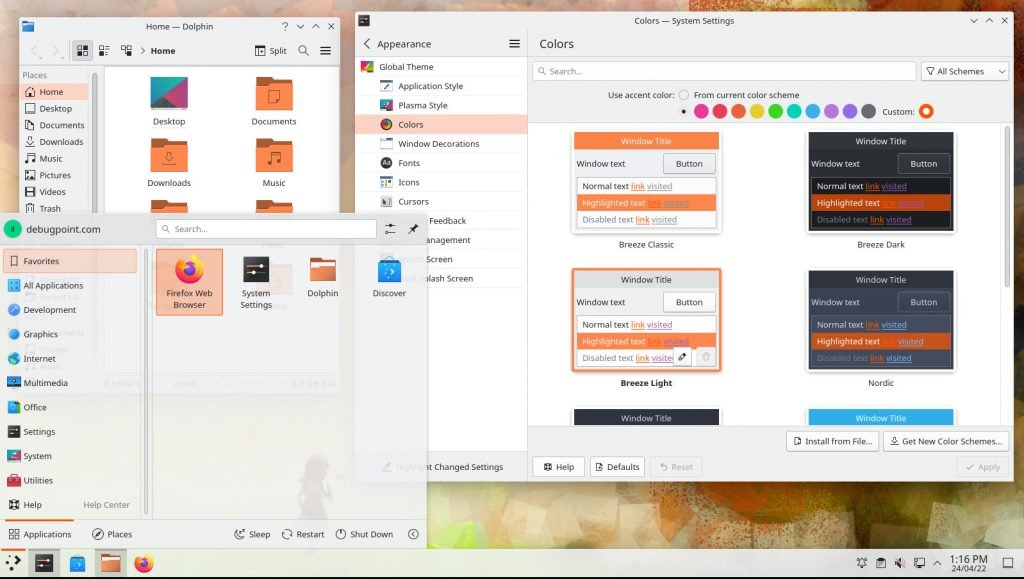
Task: Click the pencil edit icon on Breeze Light
Action: click(682, 357)
